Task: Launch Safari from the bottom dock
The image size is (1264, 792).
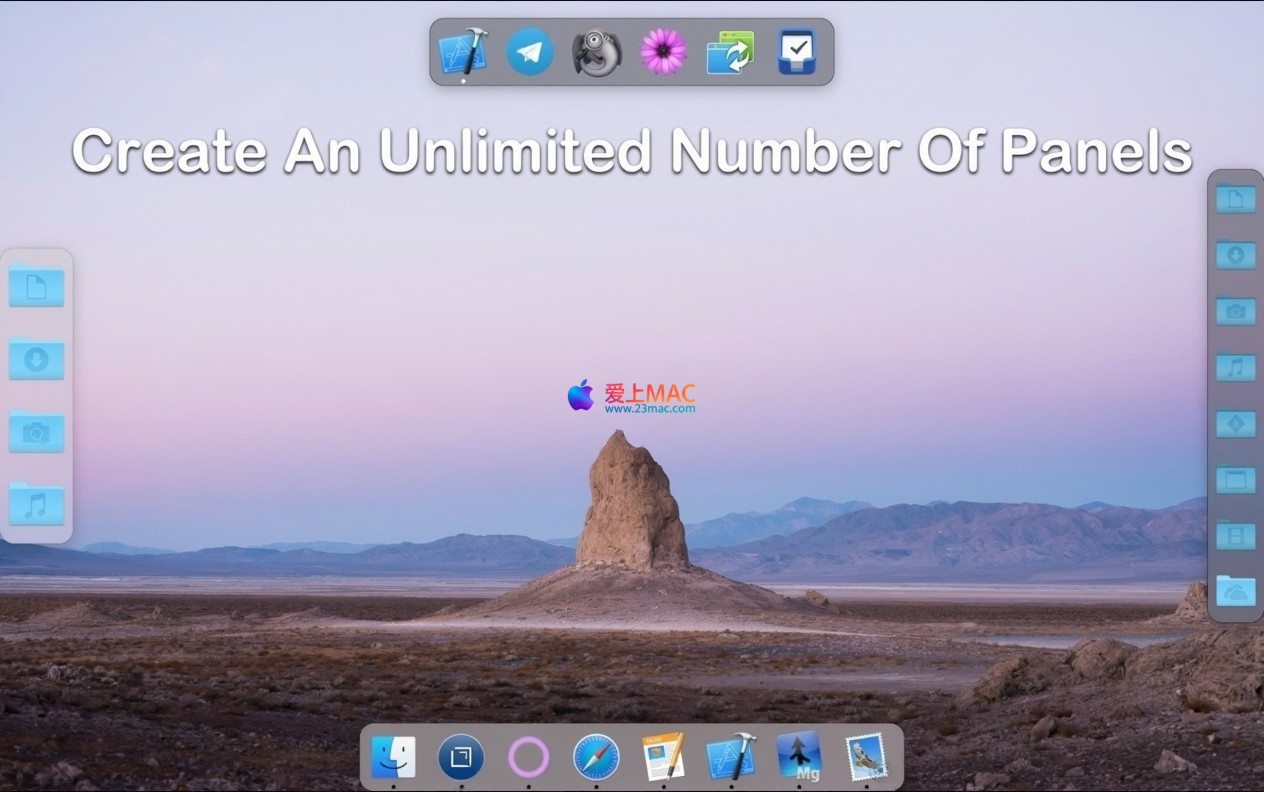Action: click(596, 757)
